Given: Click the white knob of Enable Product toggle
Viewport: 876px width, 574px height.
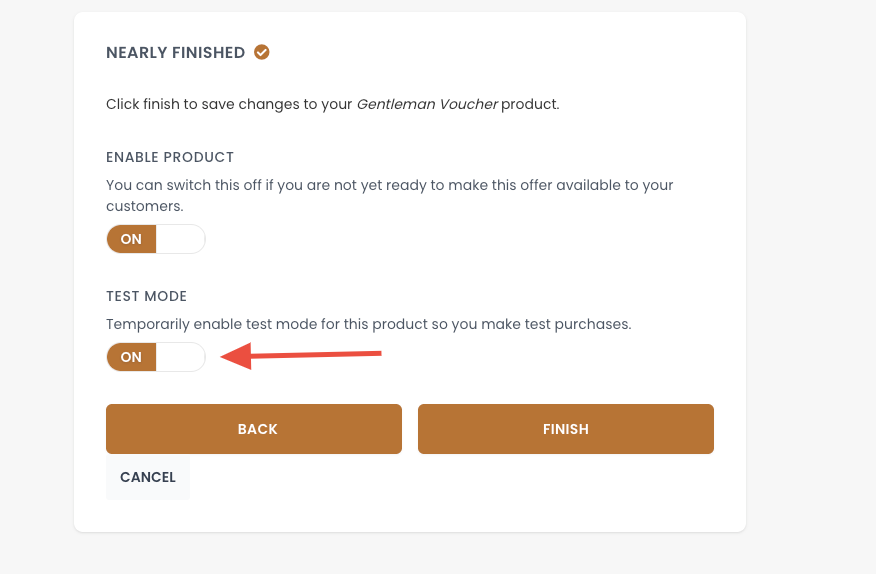Looking at the screenshot, I should coord(181,239).
